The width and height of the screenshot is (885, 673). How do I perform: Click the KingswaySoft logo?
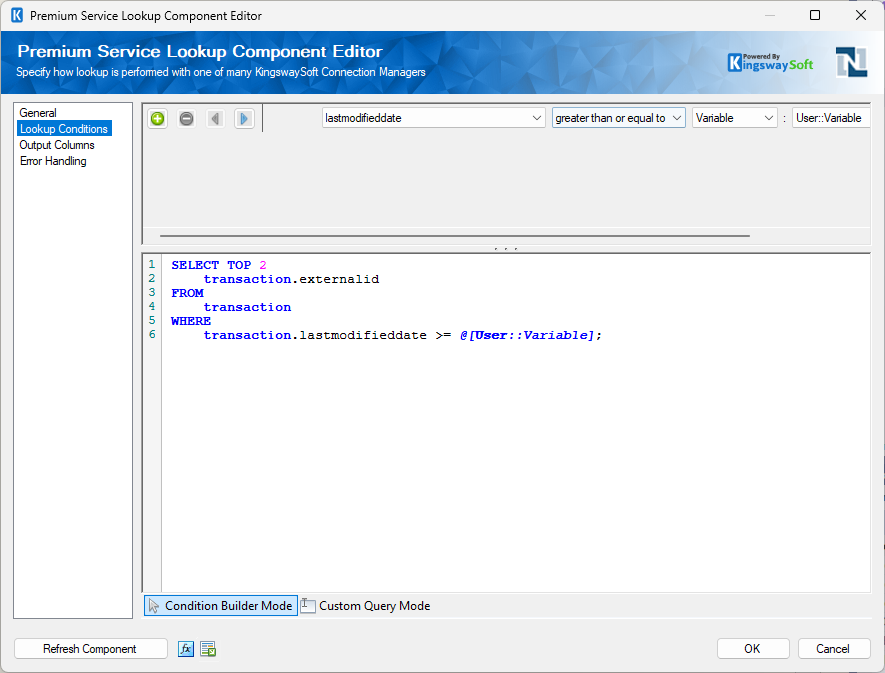point(770,62)
